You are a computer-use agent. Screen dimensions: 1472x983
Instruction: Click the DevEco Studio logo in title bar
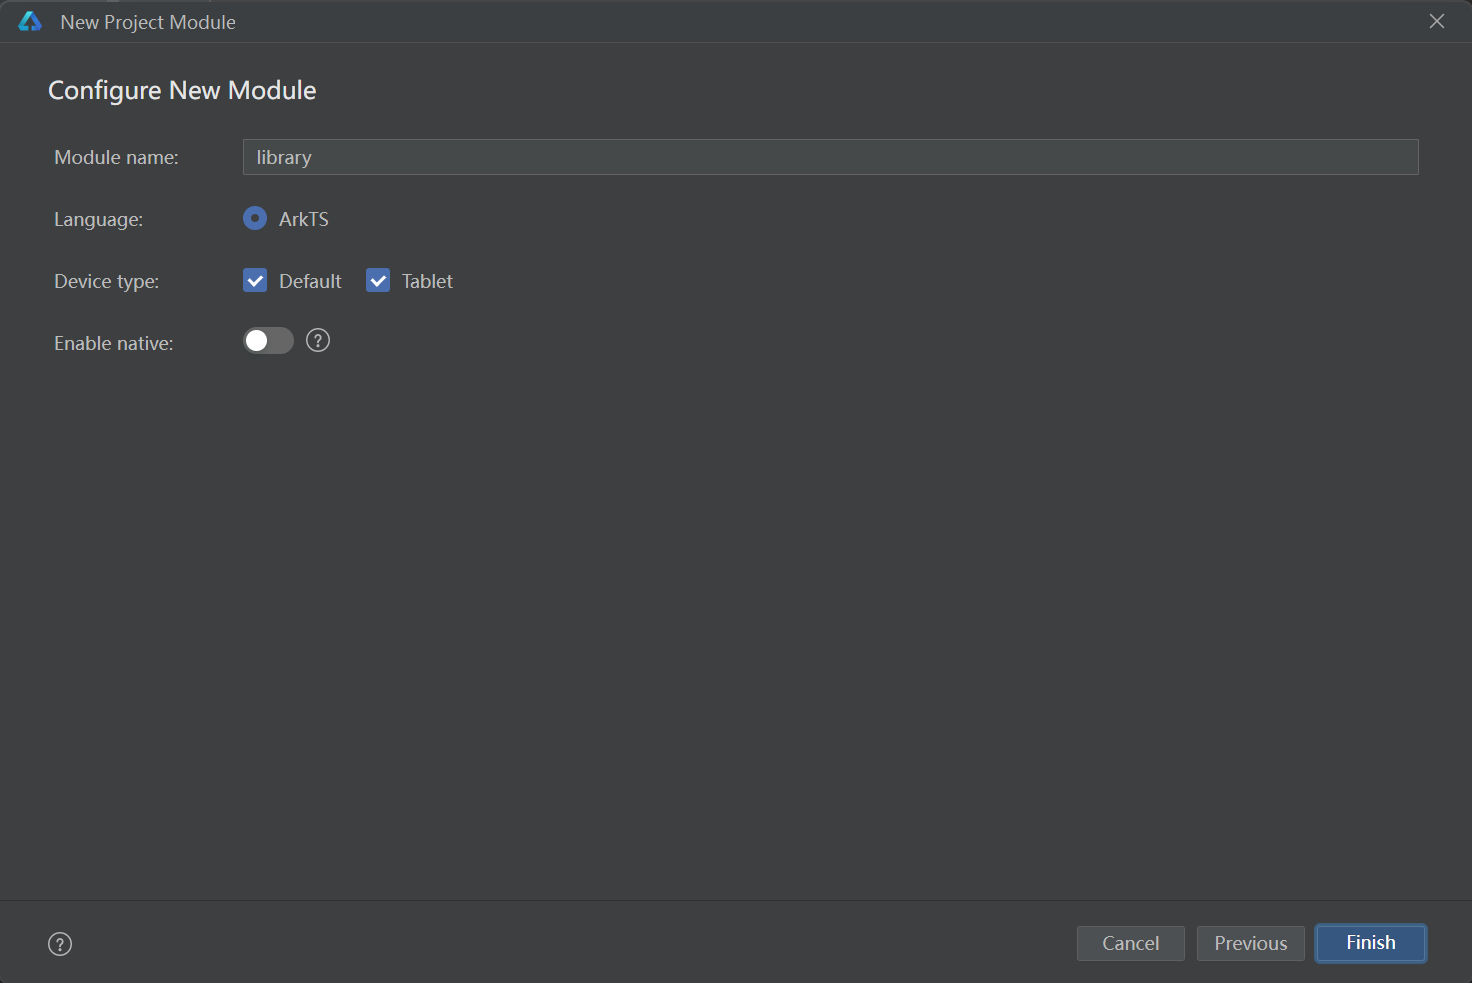(x=30, y=21)
